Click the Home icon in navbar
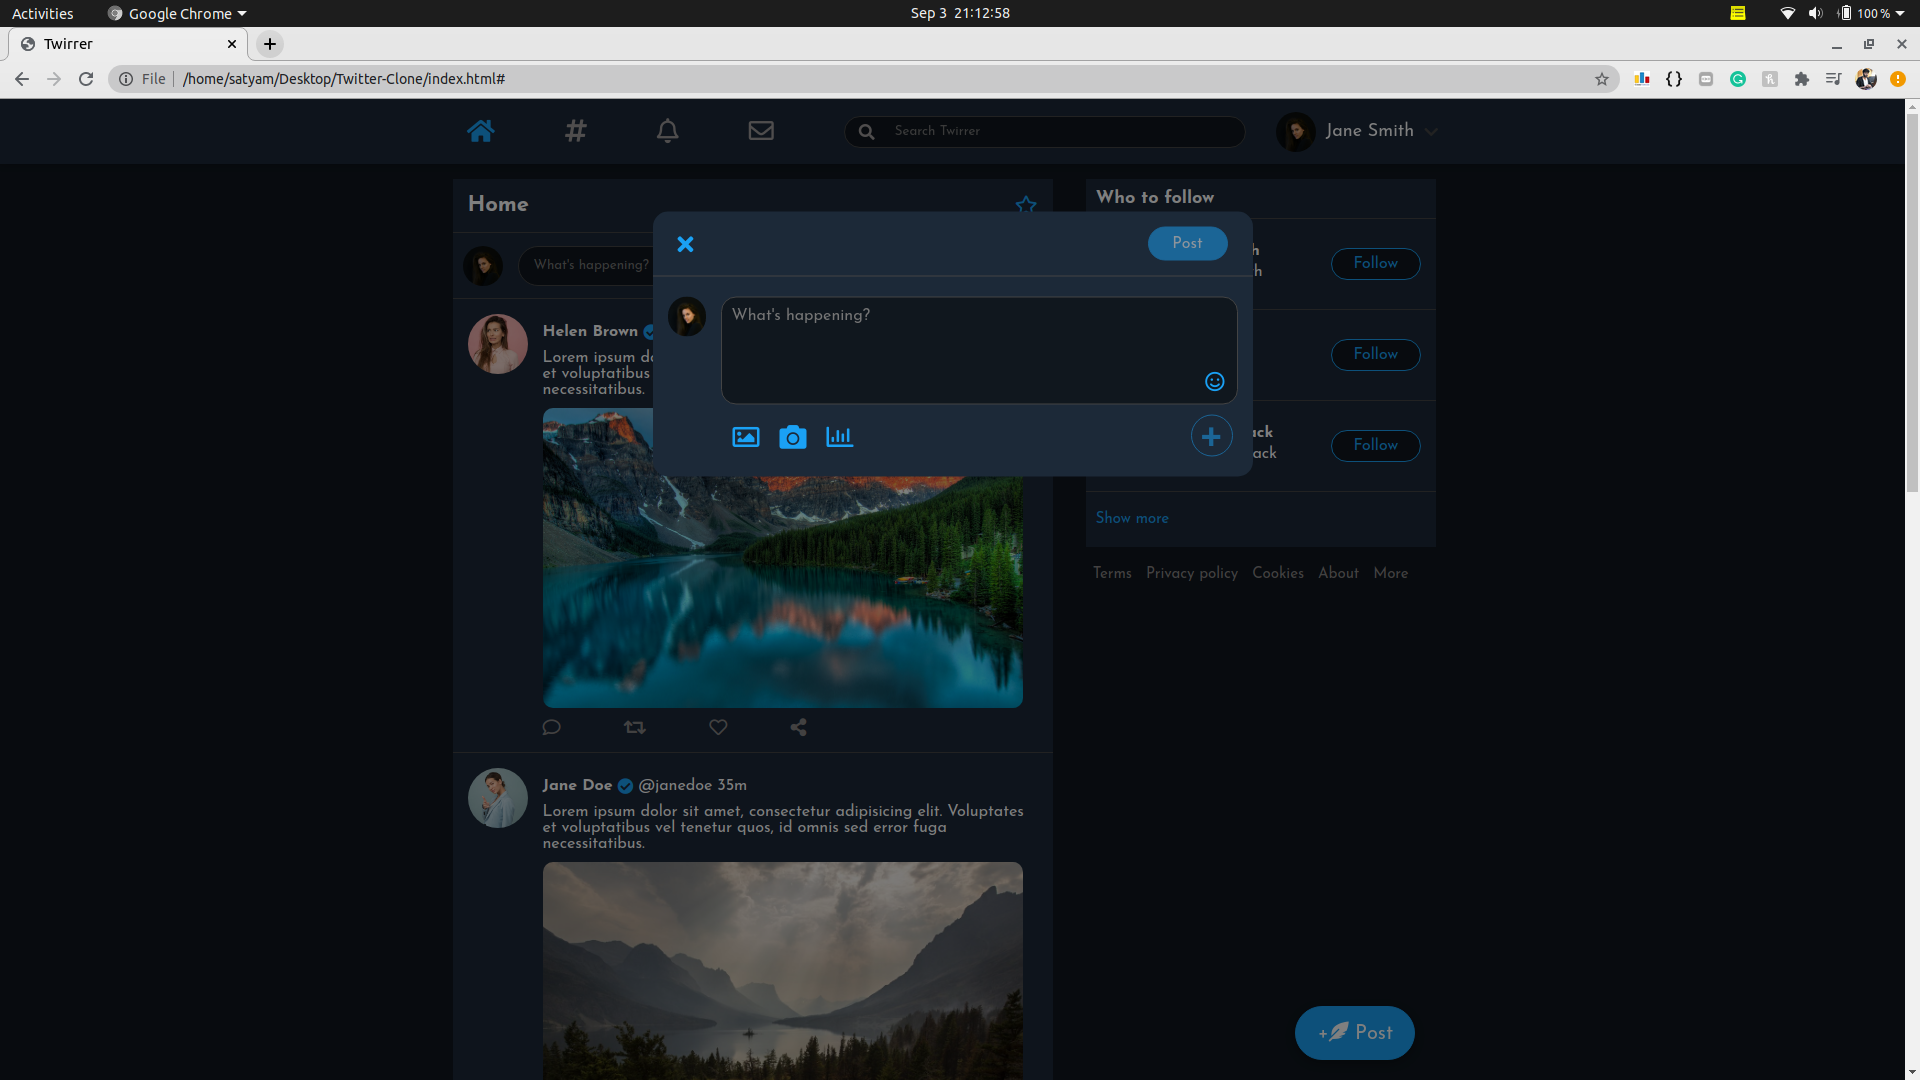This screenshot has height=1080, width=1920. [x=481, y=131]
